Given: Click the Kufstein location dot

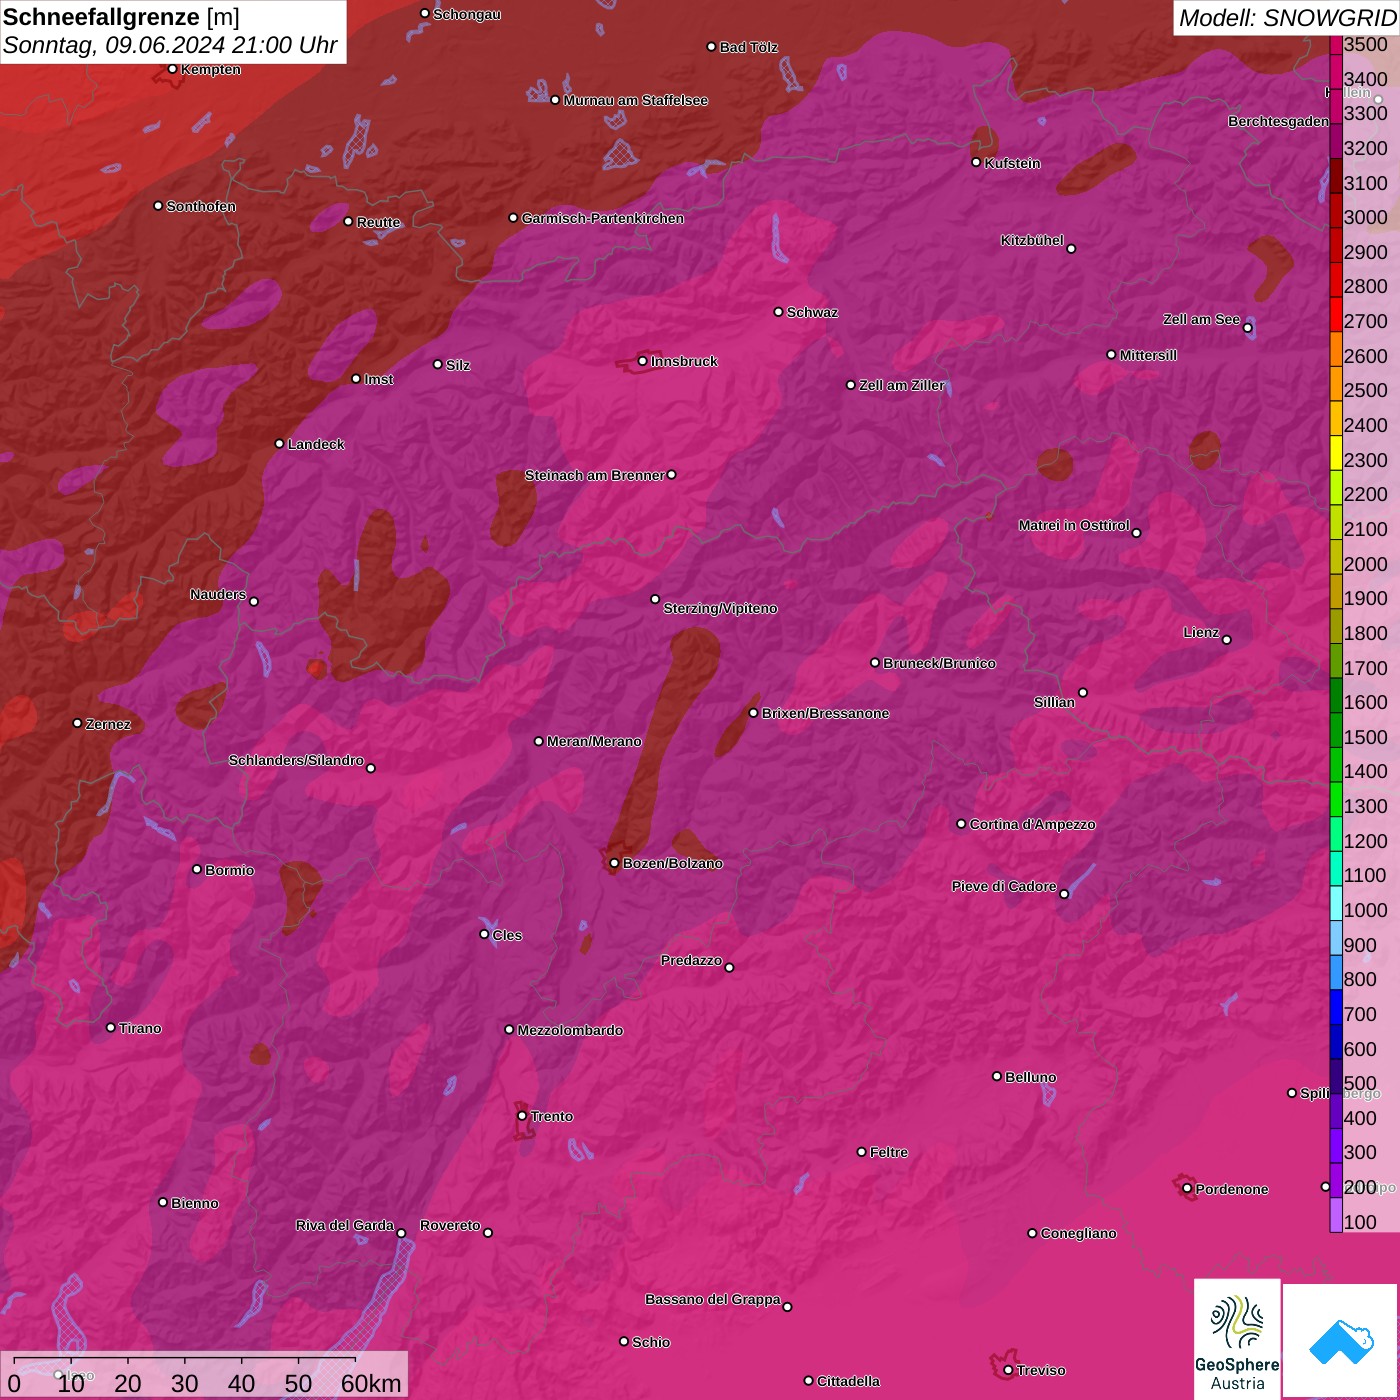Looking at the screenshot, I should [x=976, y=162].
